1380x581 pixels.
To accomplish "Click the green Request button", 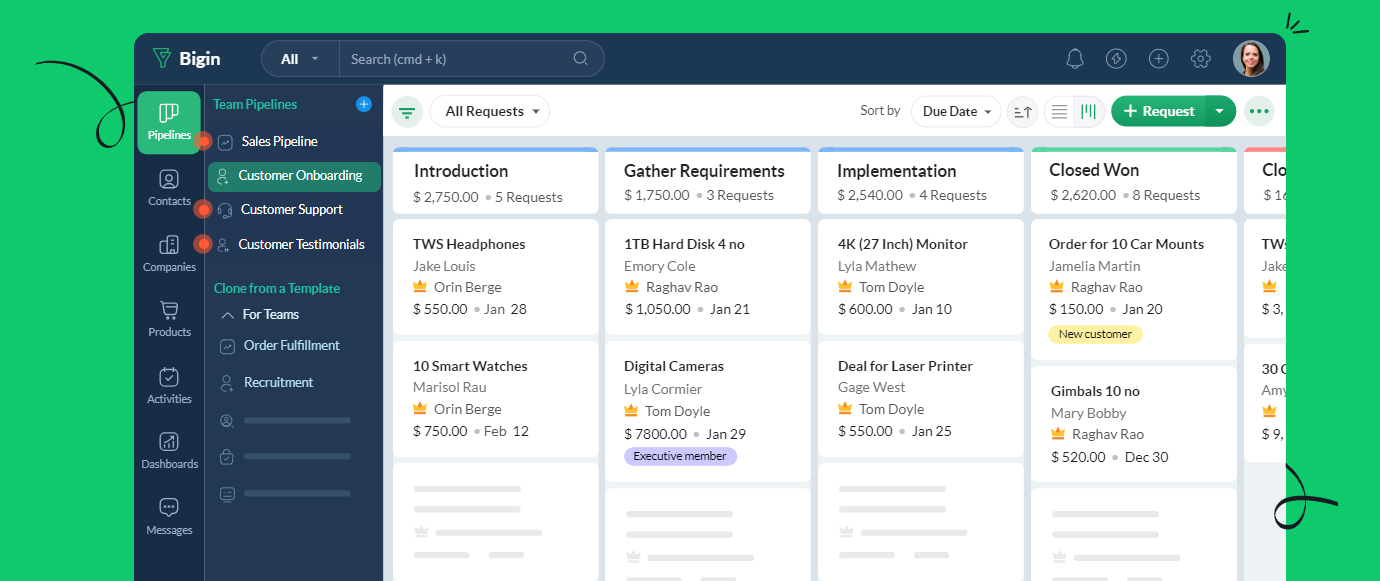I will [x=1158, y=111].
